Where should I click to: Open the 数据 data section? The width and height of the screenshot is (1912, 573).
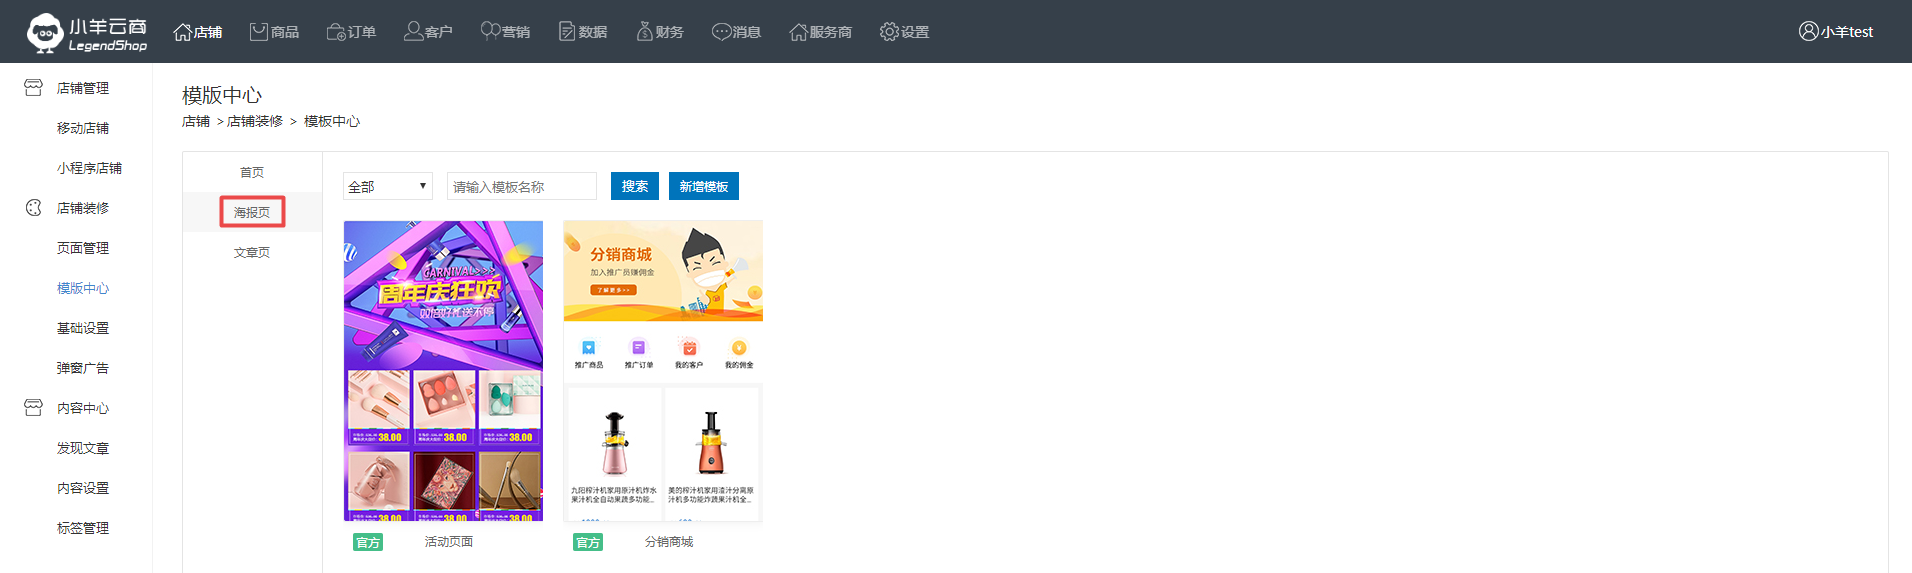click(x=582, y=32)
